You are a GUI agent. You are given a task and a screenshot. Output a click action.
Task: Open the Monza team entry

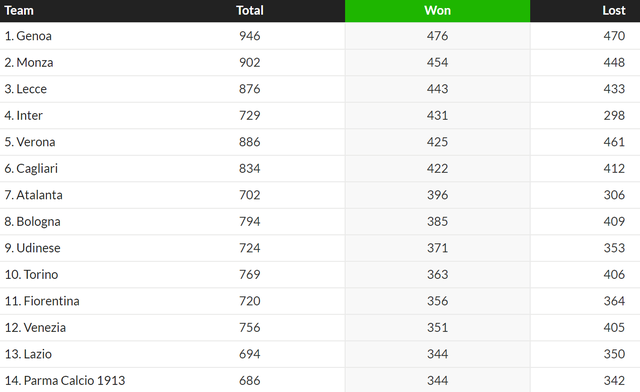(35, 62)
